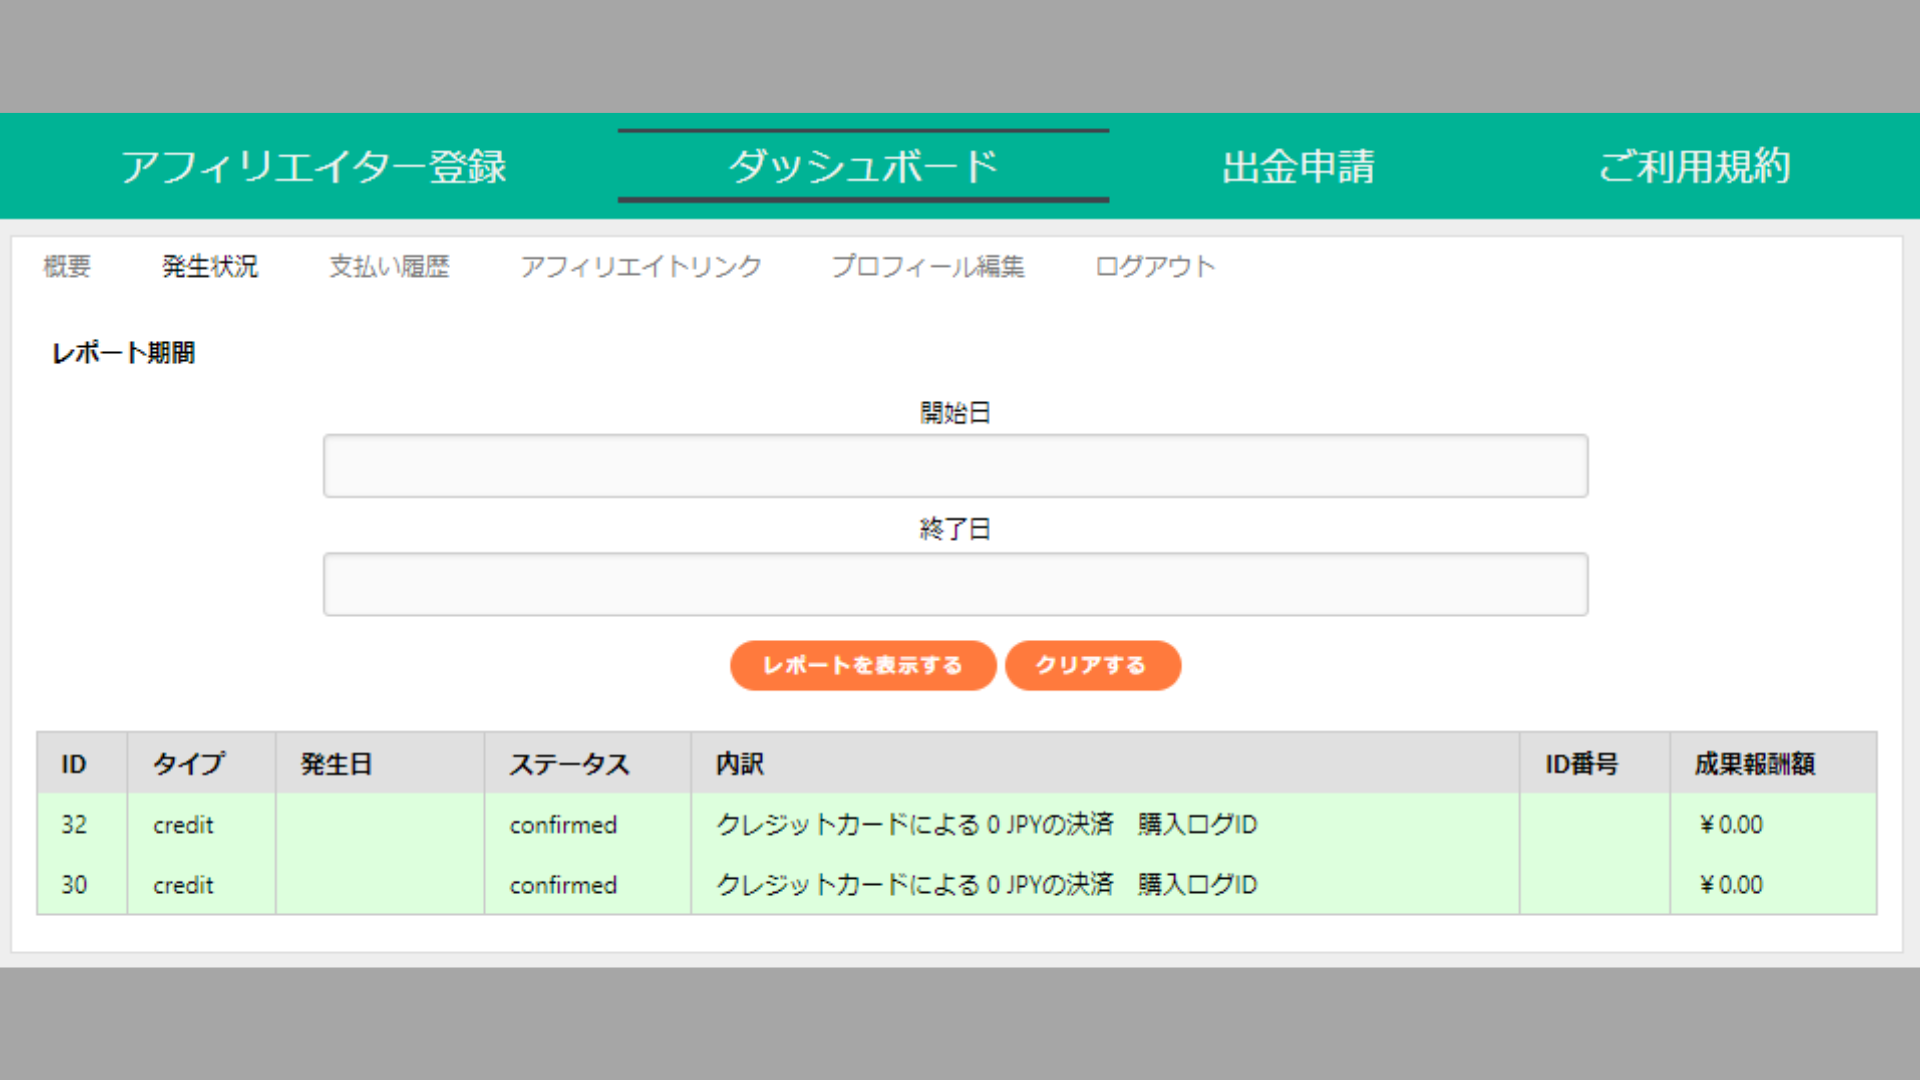Click confirmed status in row 32
This screenshot has width=1920, height=1080.
(563, 825)
